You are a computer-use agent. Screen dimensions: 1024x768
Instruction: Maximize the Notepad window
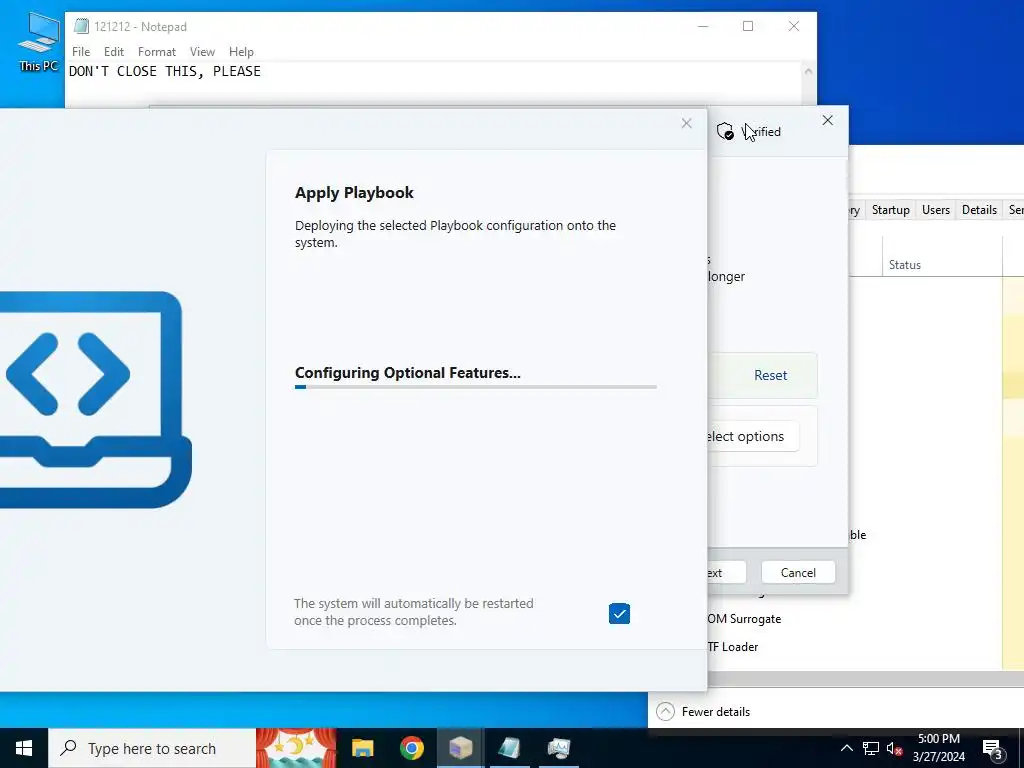coord(748,26)
